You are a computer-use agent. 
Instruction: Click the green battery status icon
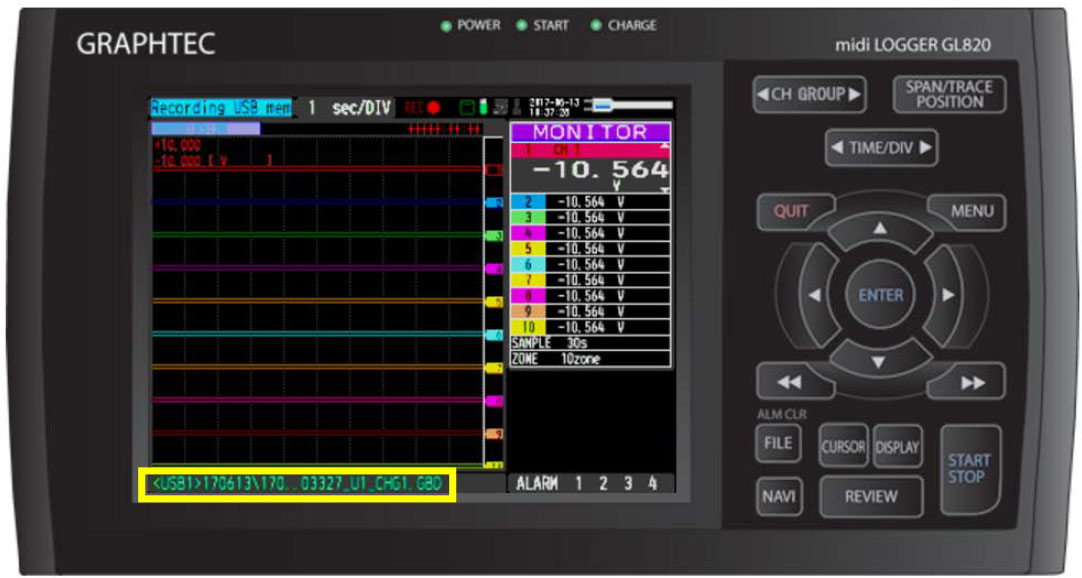(x=483, y=107)
